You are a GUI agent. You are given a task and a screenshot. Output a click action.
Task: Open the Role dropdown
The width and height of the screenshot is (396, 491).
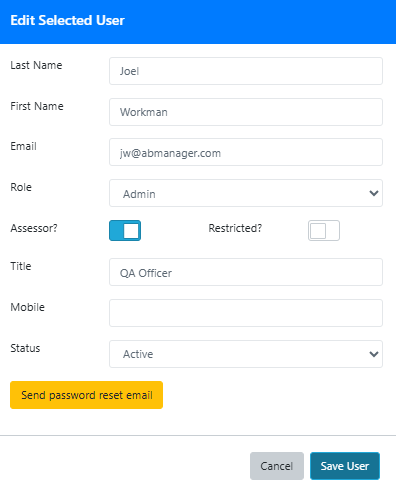click(246, 193)
